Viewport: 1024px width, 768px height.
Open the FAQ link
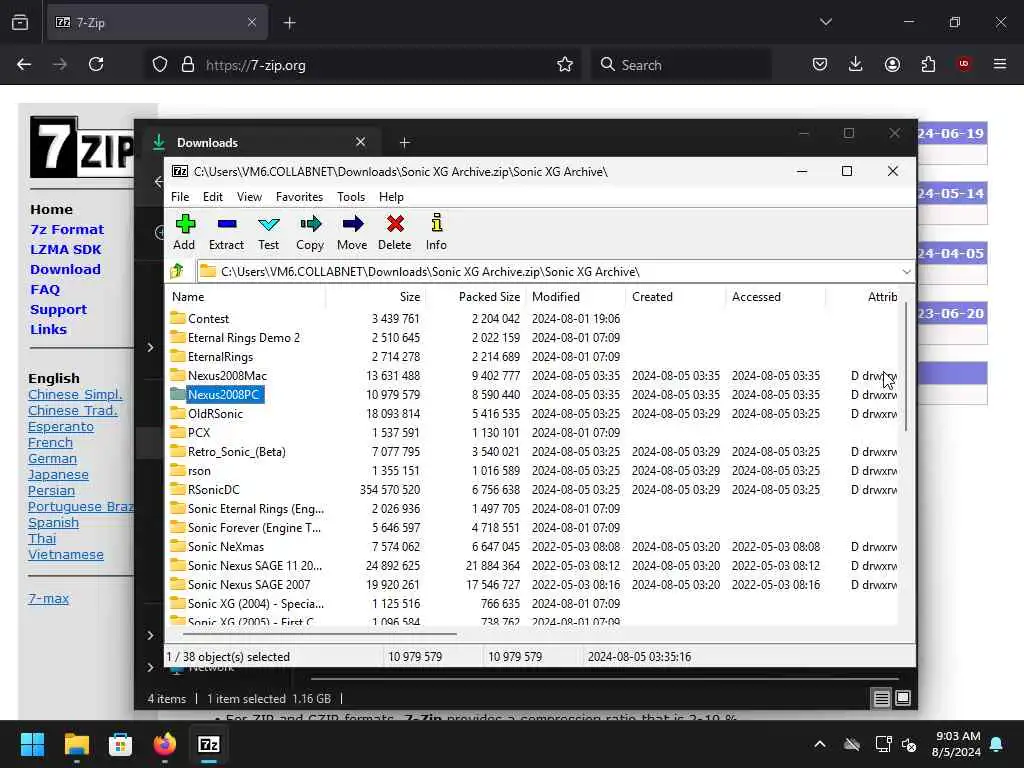[x=44, y=289]
